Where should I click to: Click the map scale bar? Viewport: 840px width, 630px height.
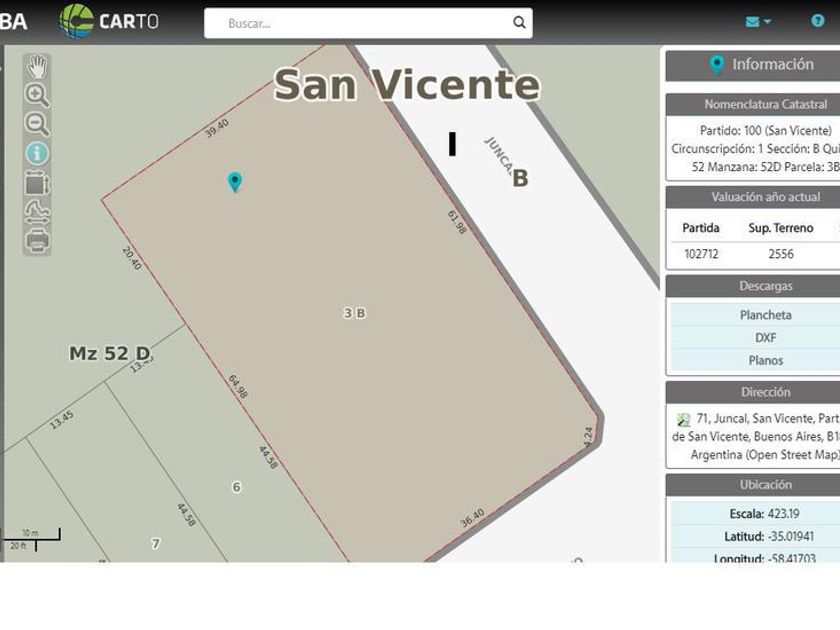32,539
